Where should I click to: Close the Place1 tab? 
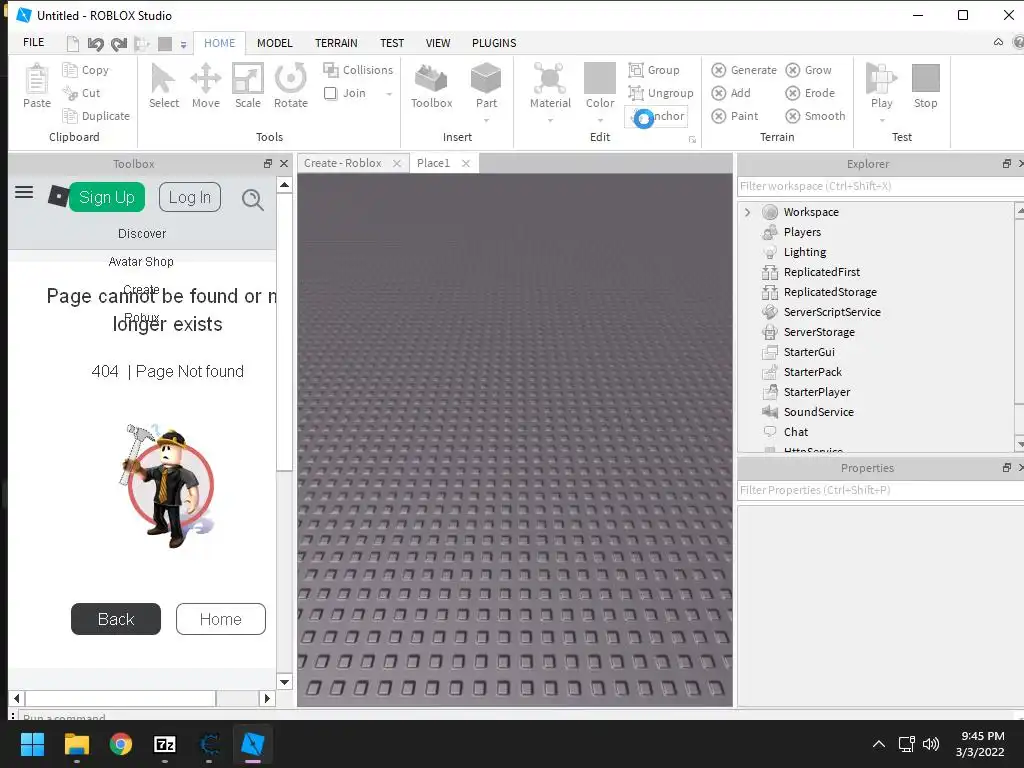pos(466,163)
